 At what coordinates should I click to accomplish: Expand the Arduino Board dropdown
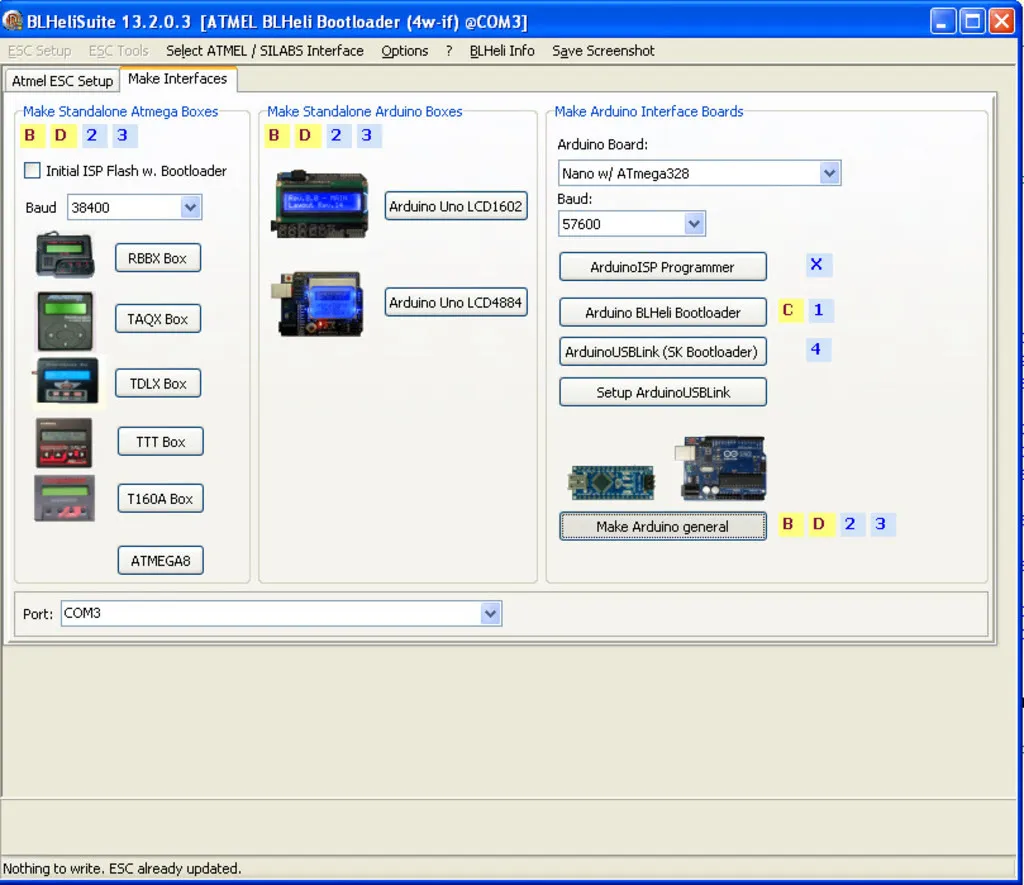[x=828, y=173]
